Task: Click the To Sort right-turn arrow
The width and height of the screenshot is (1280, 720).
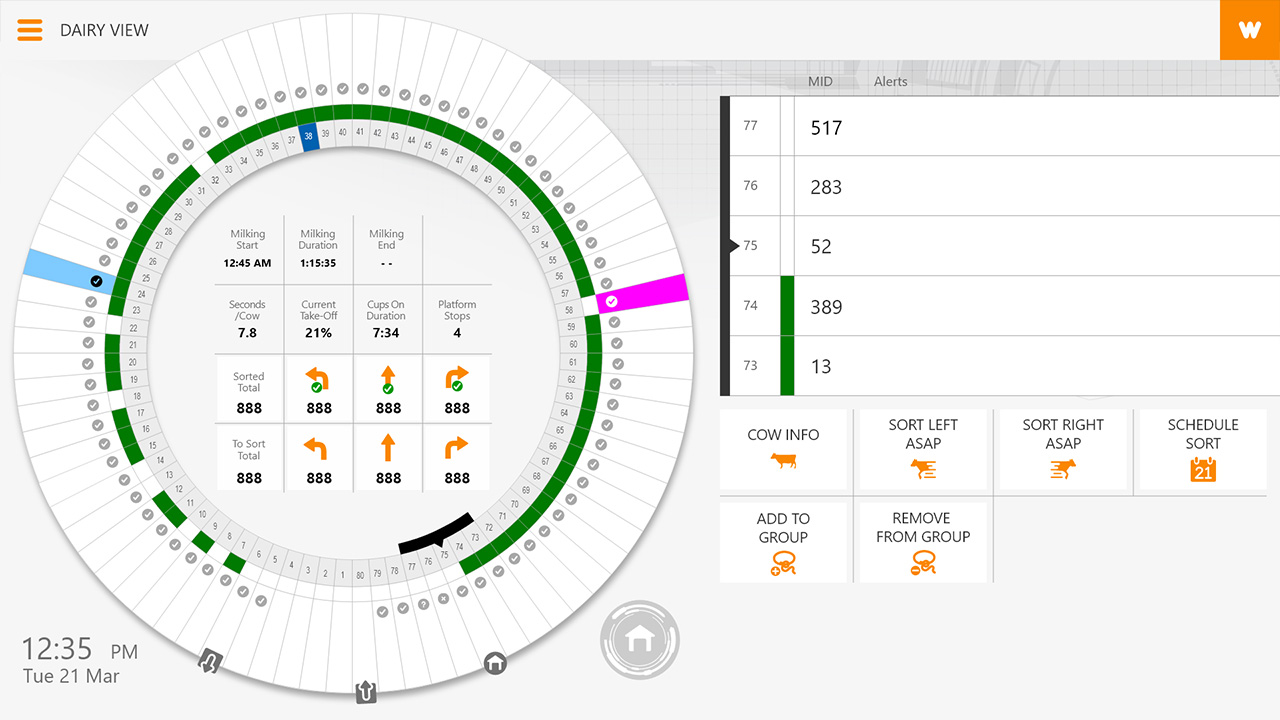Action: (457, 446)
